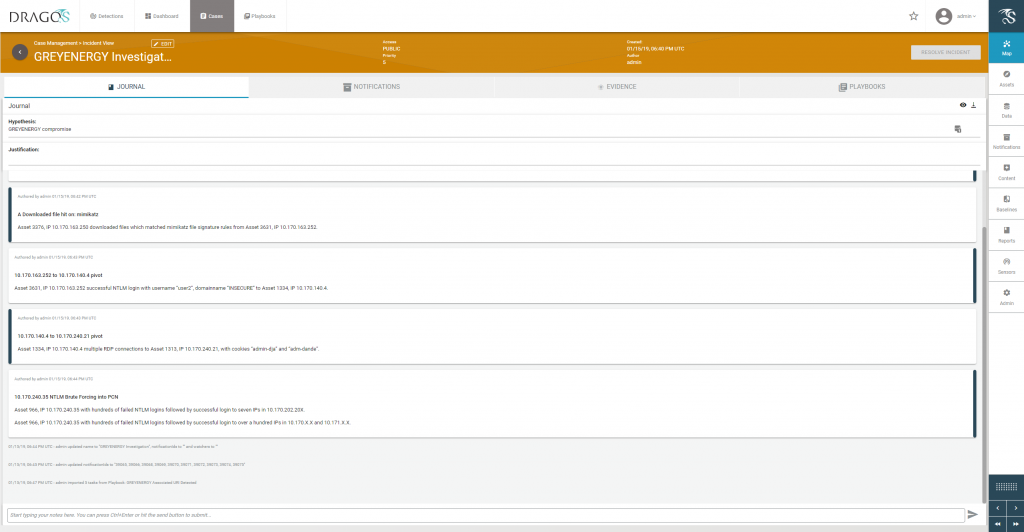Screen dimensions: 1024x532
Task: Open the Dashboard menu
Action: click(162, 16)
